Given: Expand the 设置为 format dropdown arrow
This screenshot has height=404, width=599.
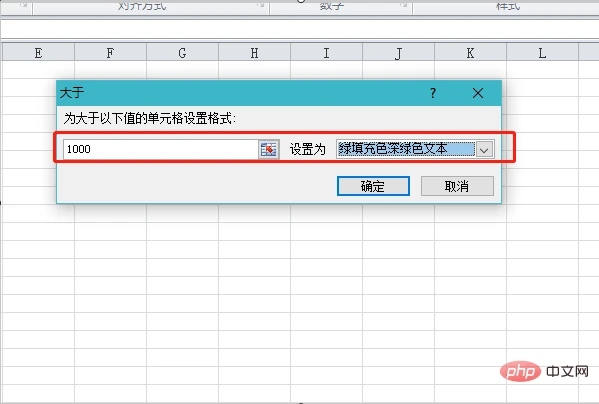Looking at the screenshot, I should (484, 149).
